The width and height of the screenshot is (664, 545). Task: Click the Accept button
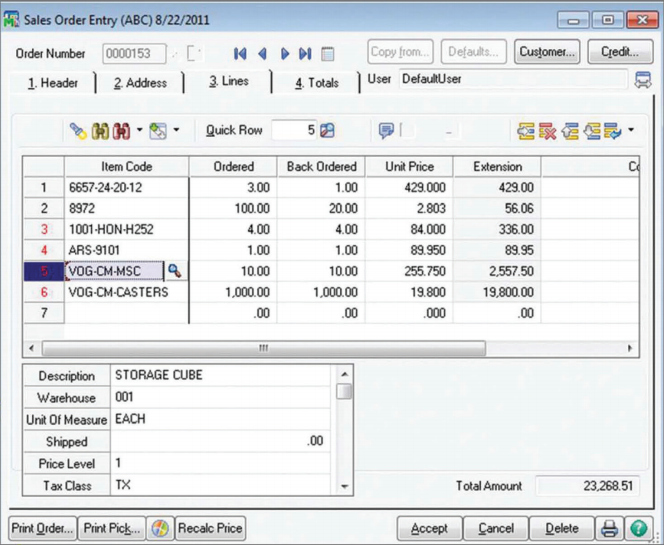coord(429,528)
